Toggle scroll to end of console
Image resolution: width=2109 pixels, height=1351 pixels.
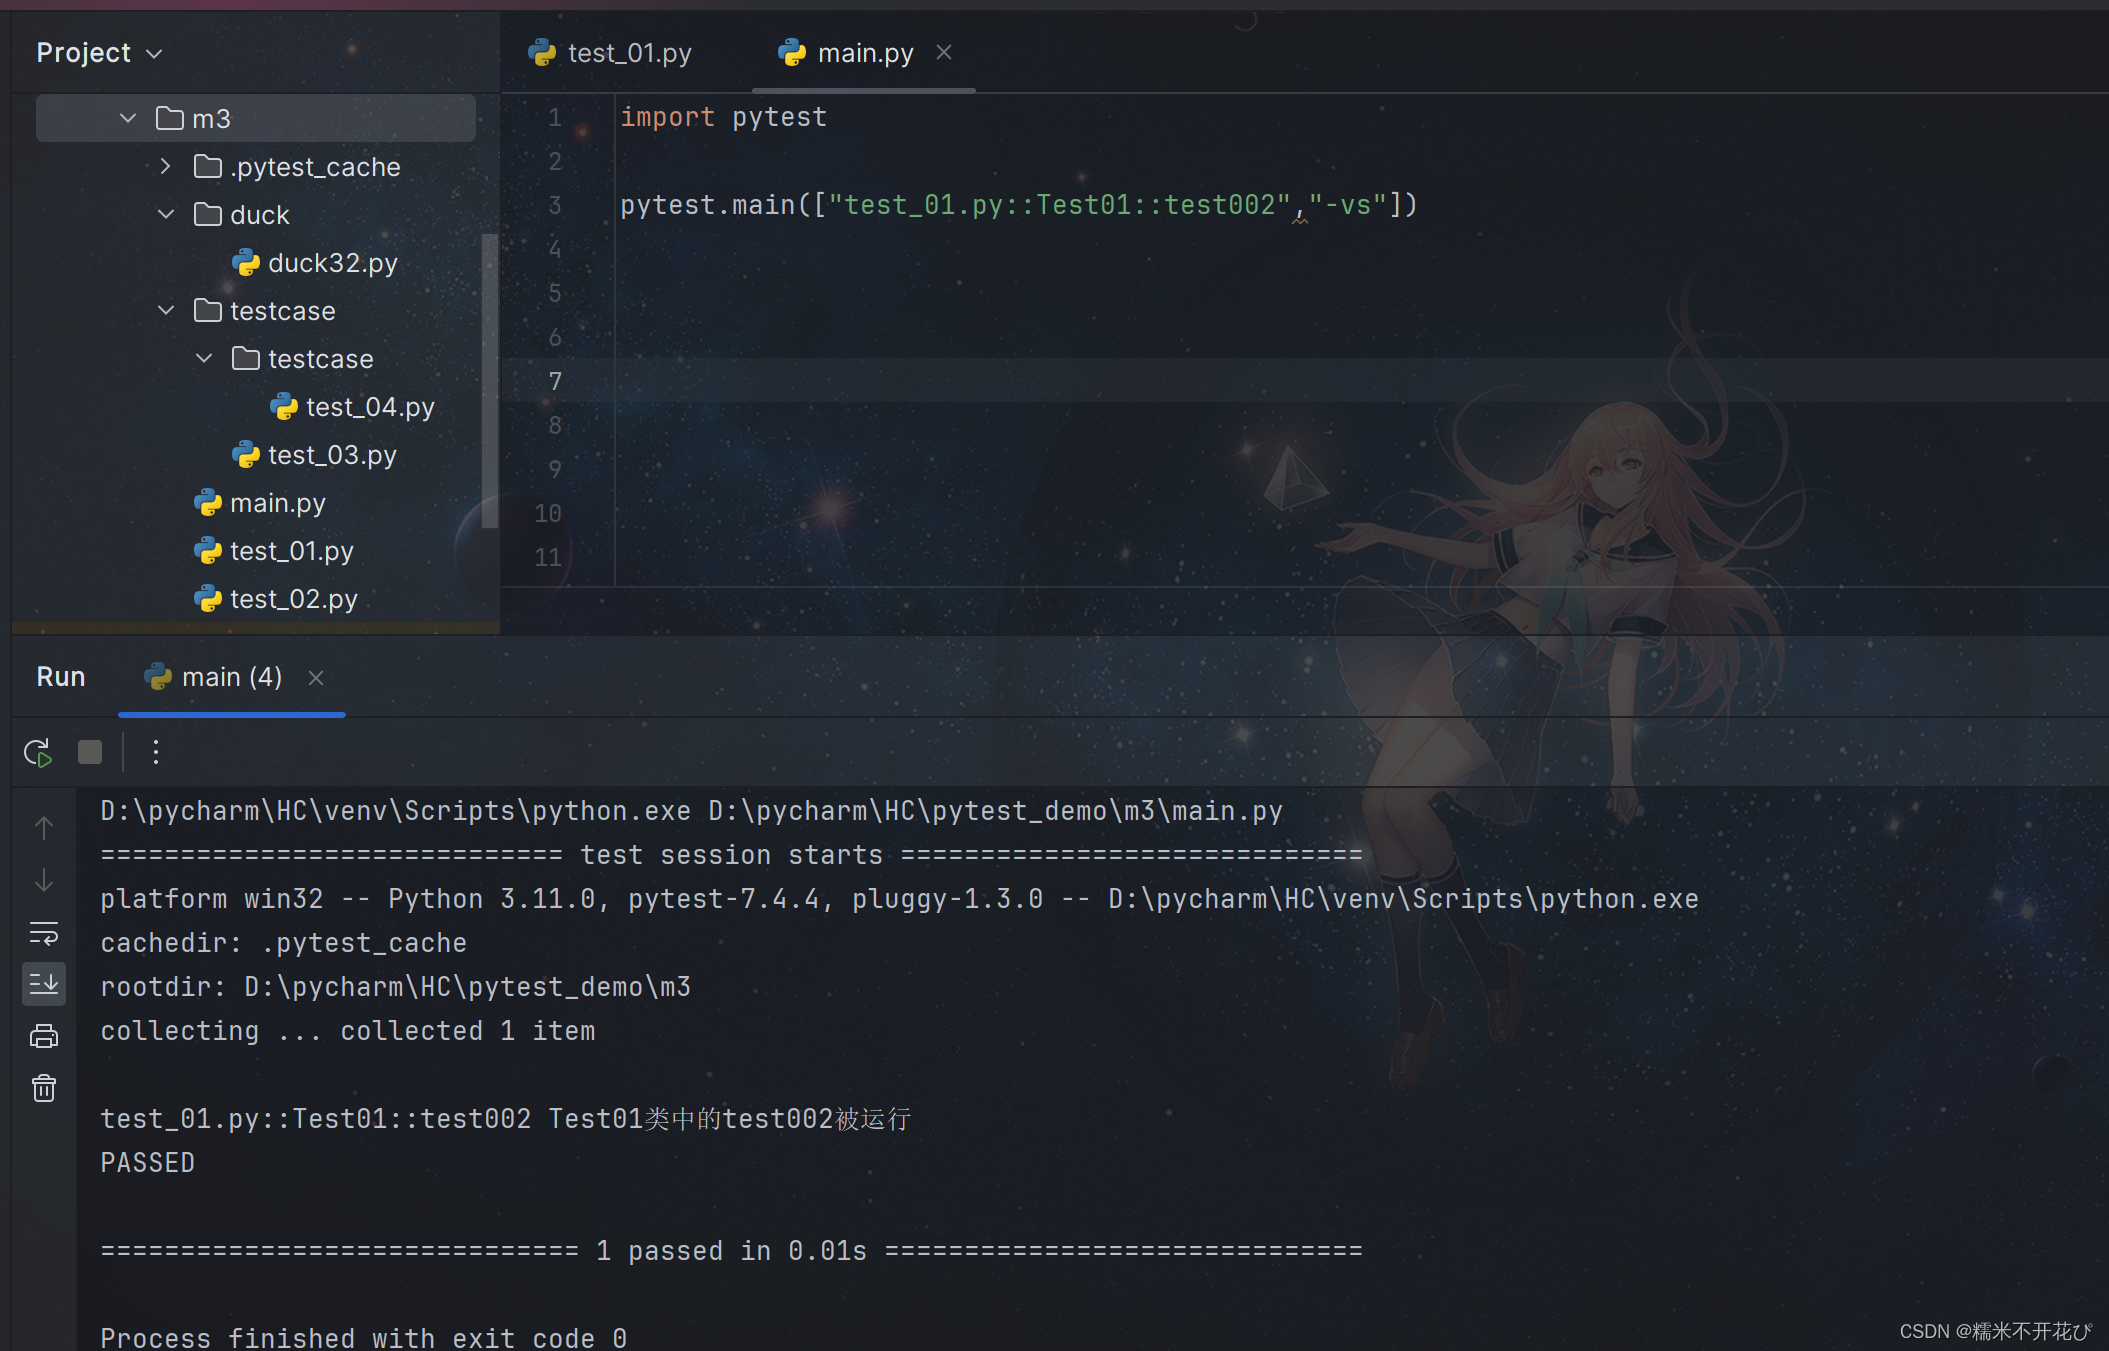tap(44, 984)
